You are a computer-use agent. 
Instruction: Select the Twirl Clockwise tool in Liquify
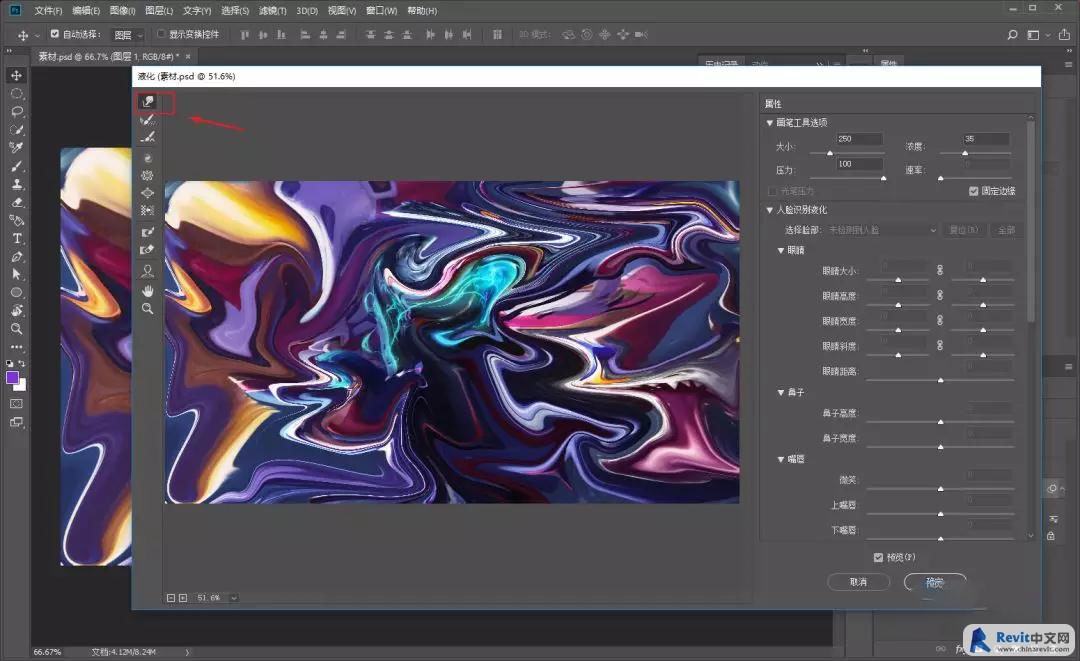point(147,158)
